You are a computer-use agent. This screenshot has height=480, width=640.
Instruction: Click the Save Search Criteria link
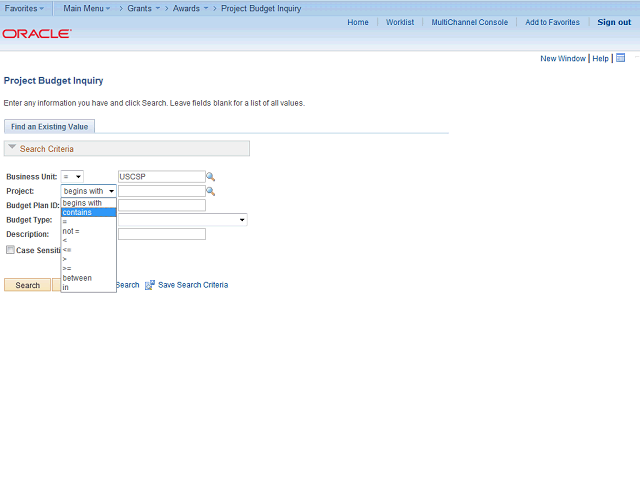coord(193,285)
